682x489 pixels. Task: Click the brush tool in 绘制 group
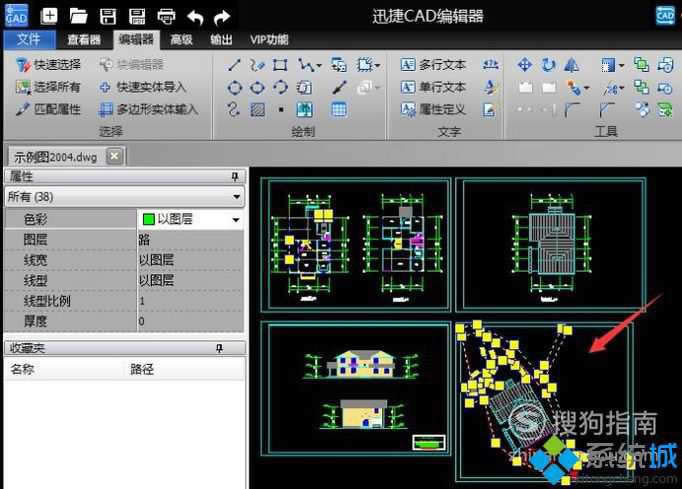339,87
